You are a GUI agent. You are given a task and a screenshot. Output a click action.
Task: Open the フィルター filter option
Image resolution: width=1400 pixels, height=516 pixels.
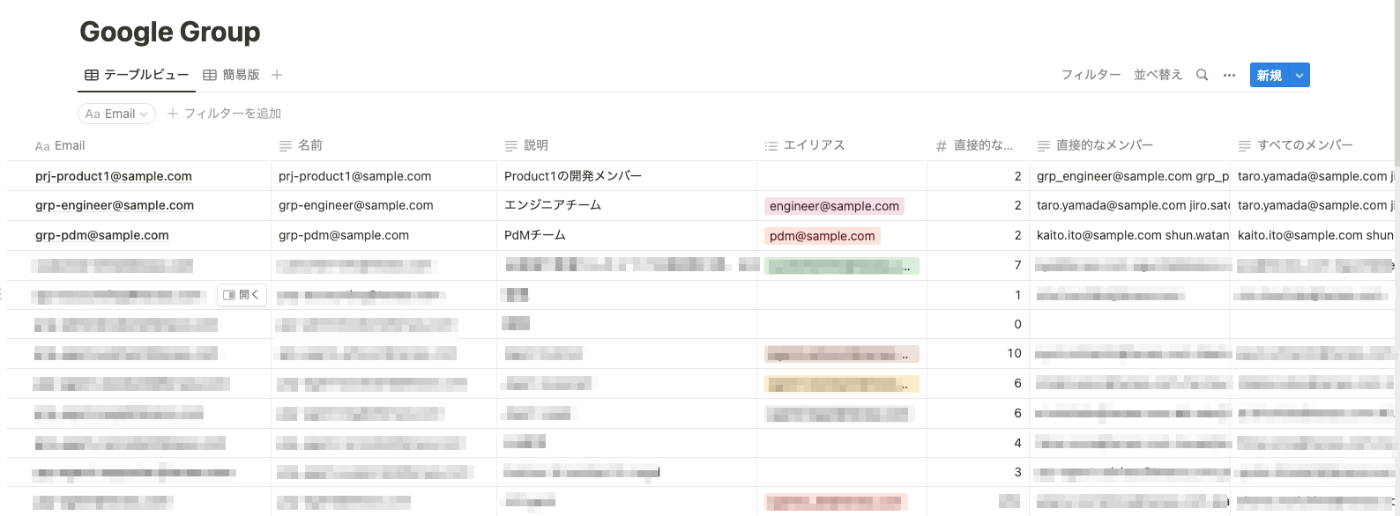1091,75
